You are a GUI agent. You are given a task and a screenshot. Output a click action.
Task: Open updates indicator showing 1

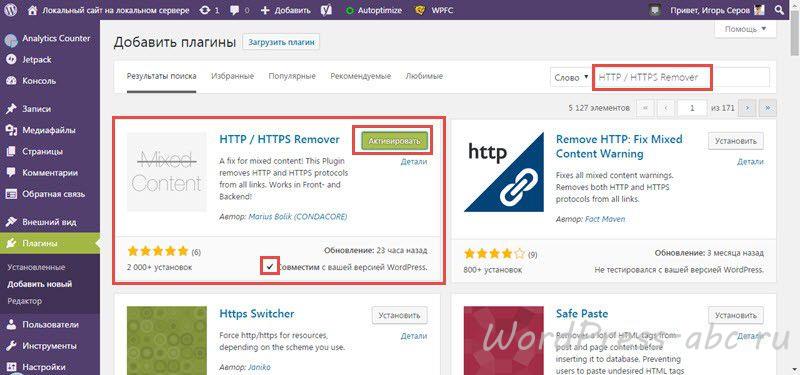point(209,10)
